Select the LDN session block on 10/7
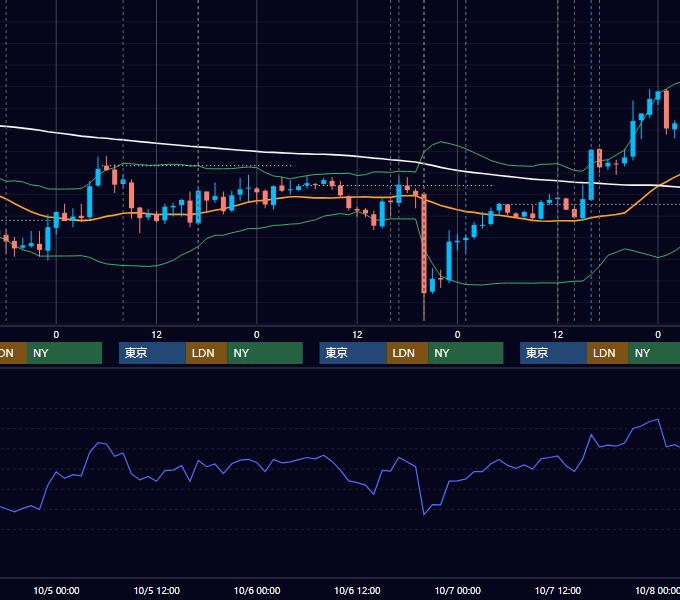This screenshot has width=680, height=600. pyautogui.click(x=608, y=353)
